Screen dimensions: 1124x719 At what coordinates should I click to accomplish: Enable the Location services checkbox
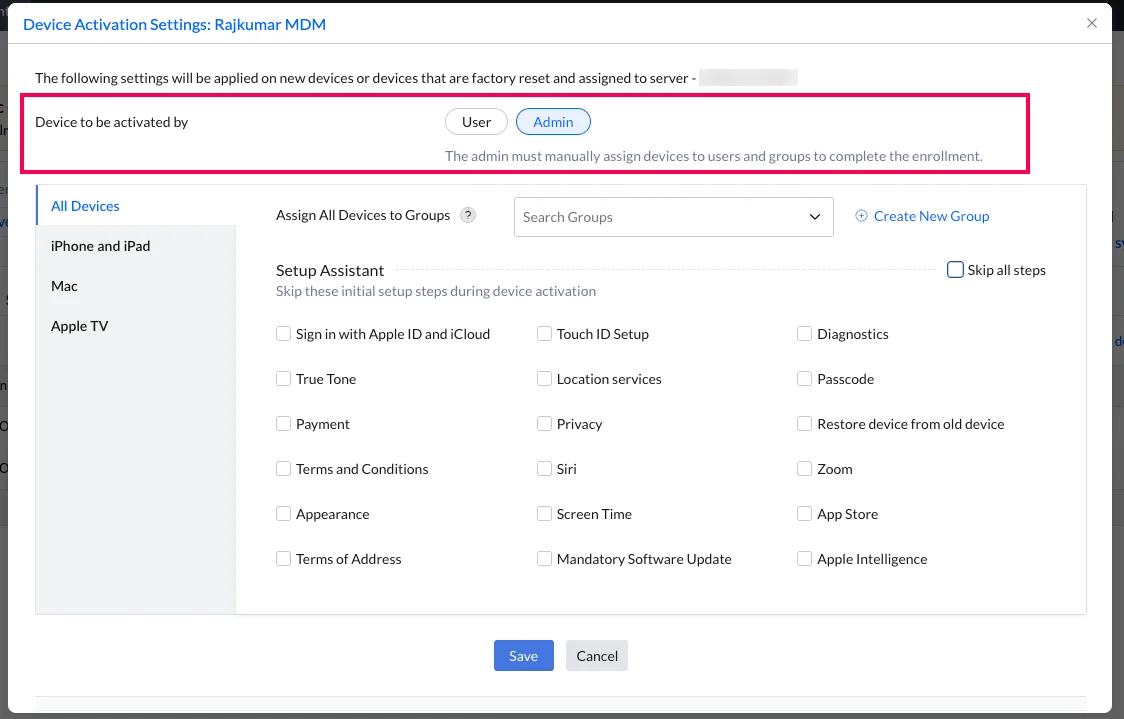pos(544,378)
